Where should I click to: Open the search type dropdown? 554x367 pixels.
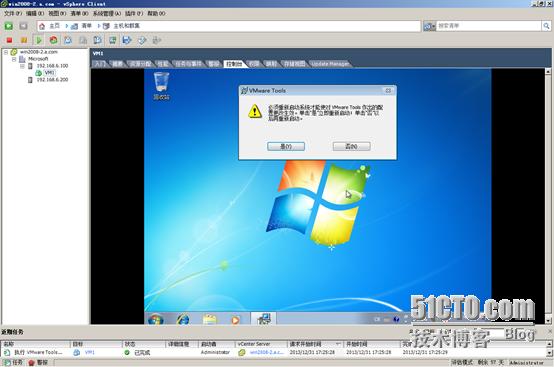[x=429, y=26]
